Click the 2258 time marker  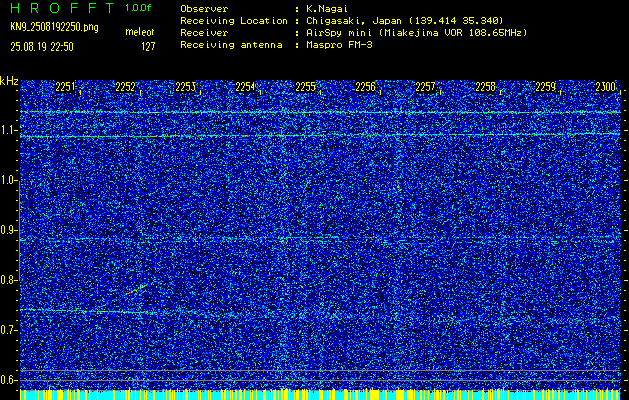coord(485,87)
